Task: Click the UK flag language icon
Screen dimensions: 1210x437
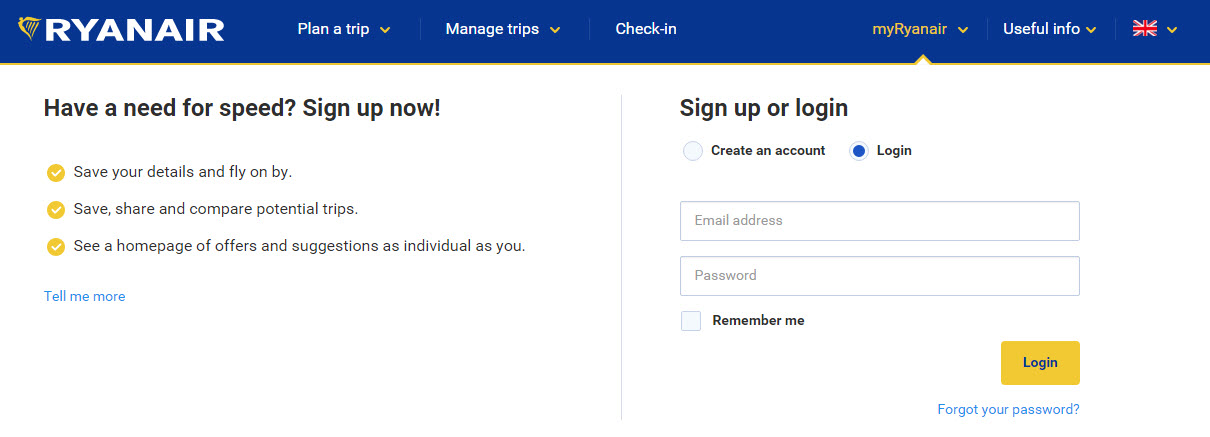Action: [1144, 29]
